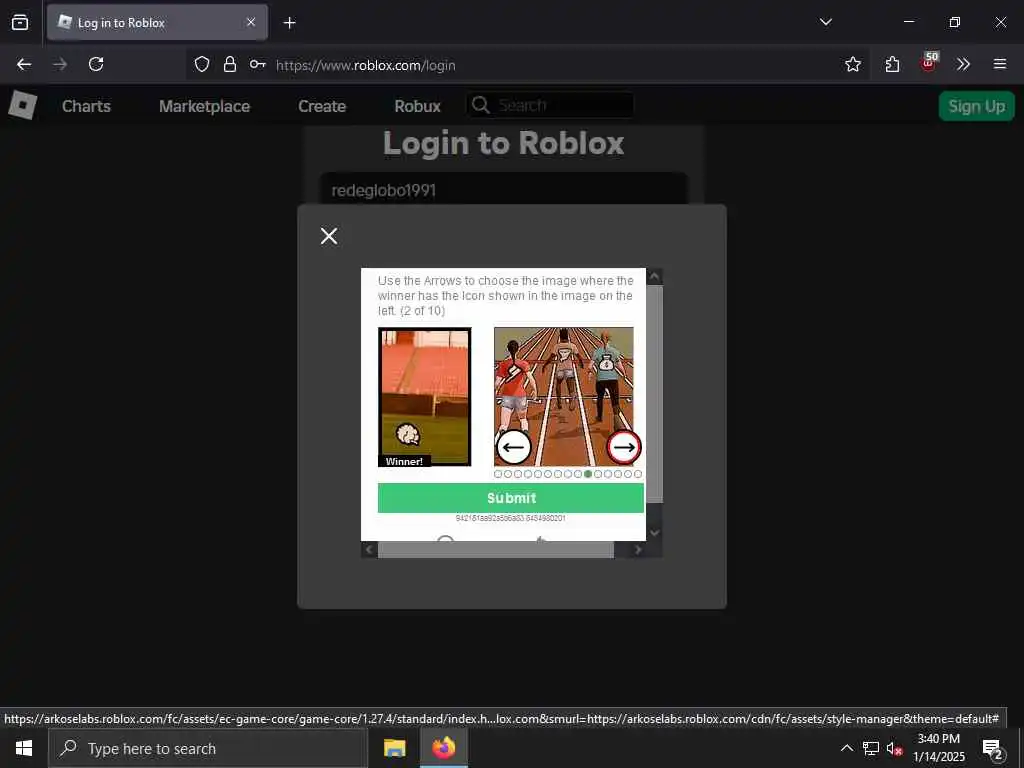This screenshot has height=768, width=1024.
Task: Open the Extensions puzzle icon
Action: [x=892, y=64]
